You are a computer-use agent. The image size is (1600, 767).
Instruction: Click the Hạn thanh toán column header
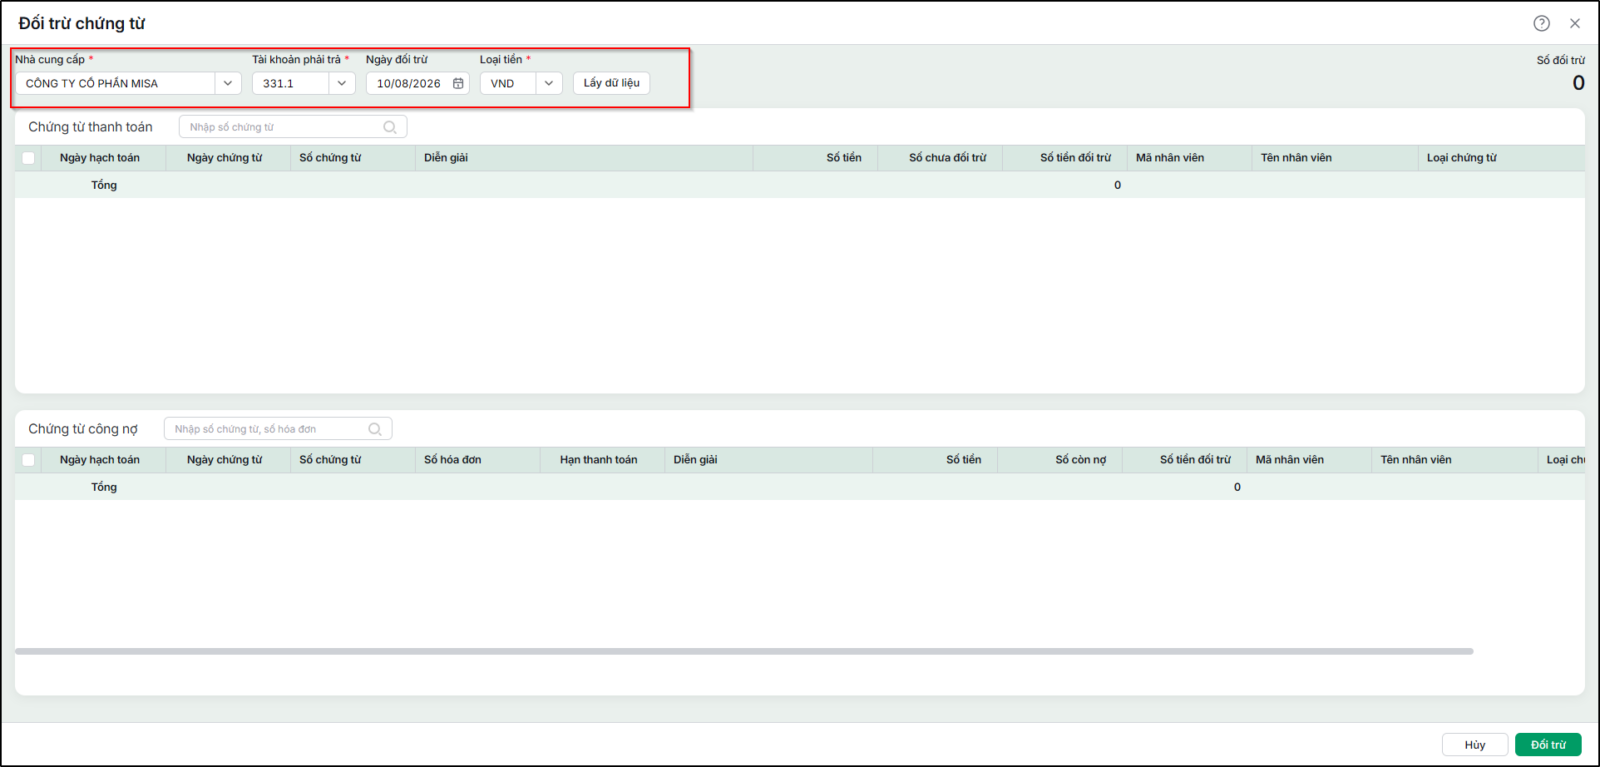[598, 460]
